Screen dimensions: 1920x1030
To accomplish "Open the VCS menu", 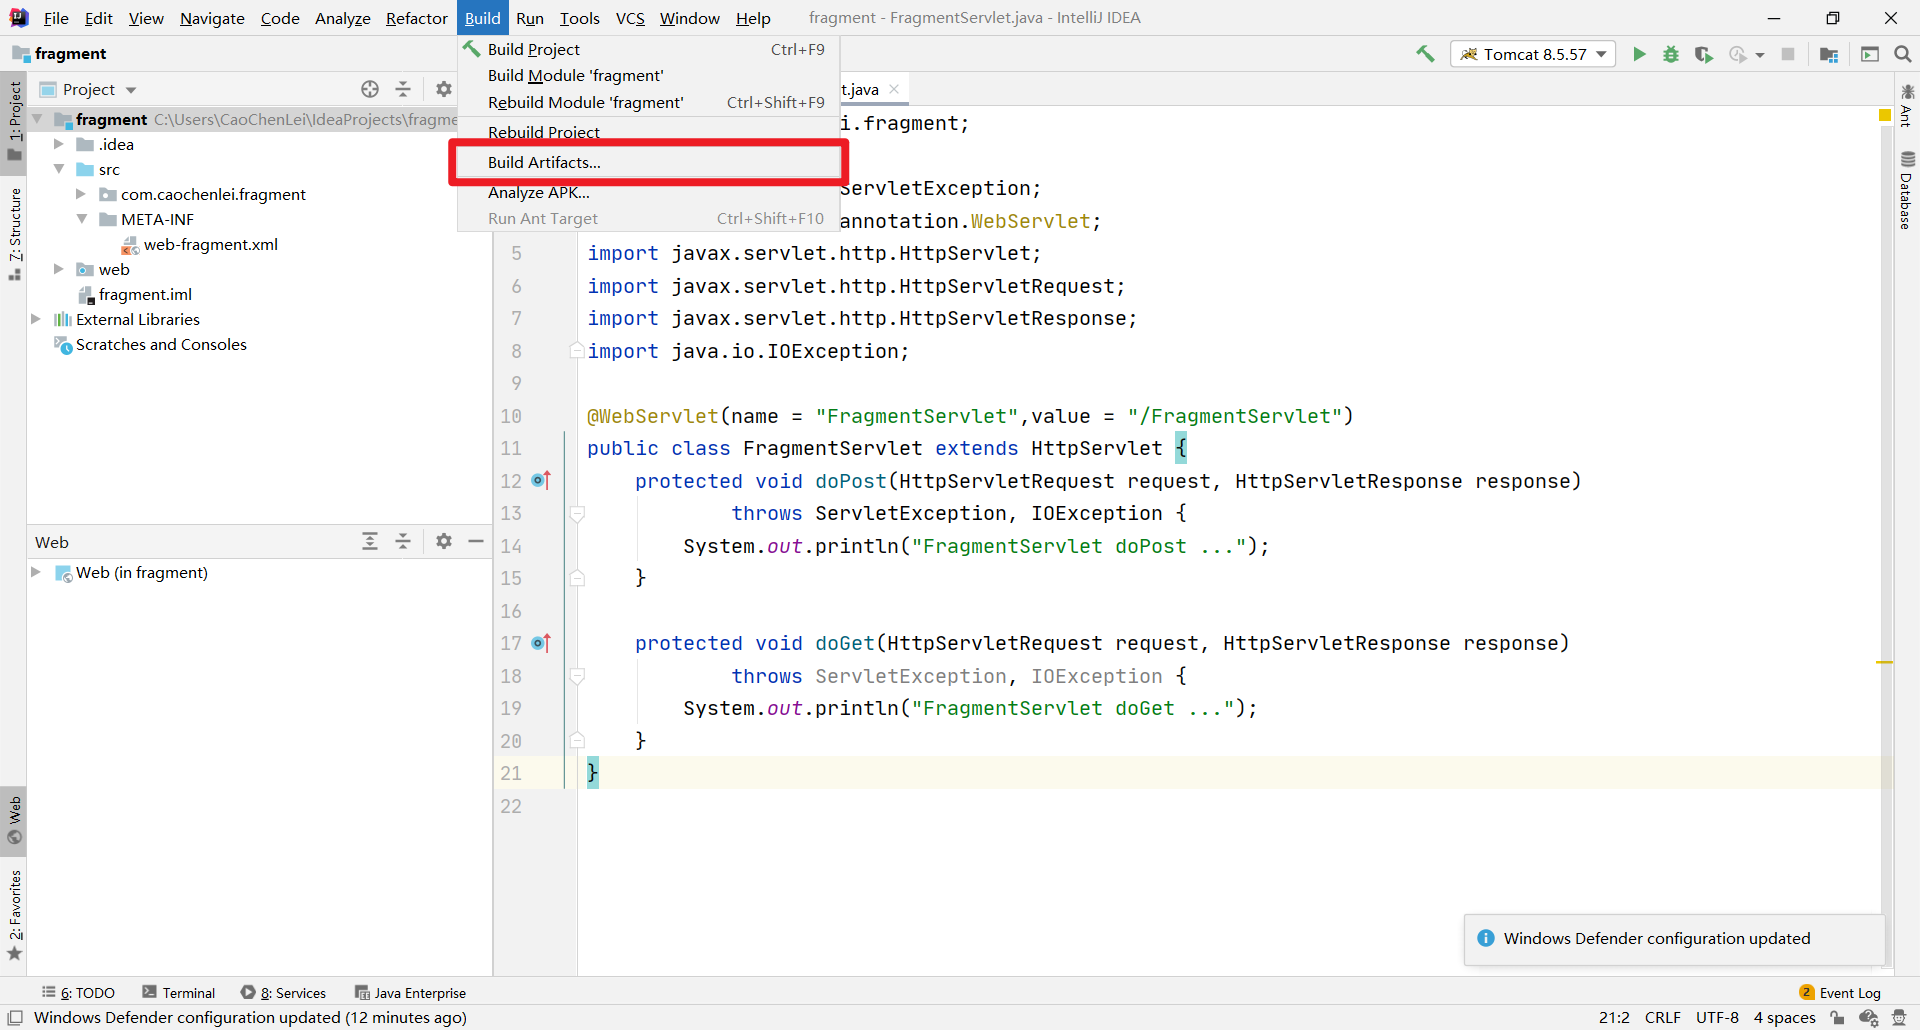I will point(630,18).
